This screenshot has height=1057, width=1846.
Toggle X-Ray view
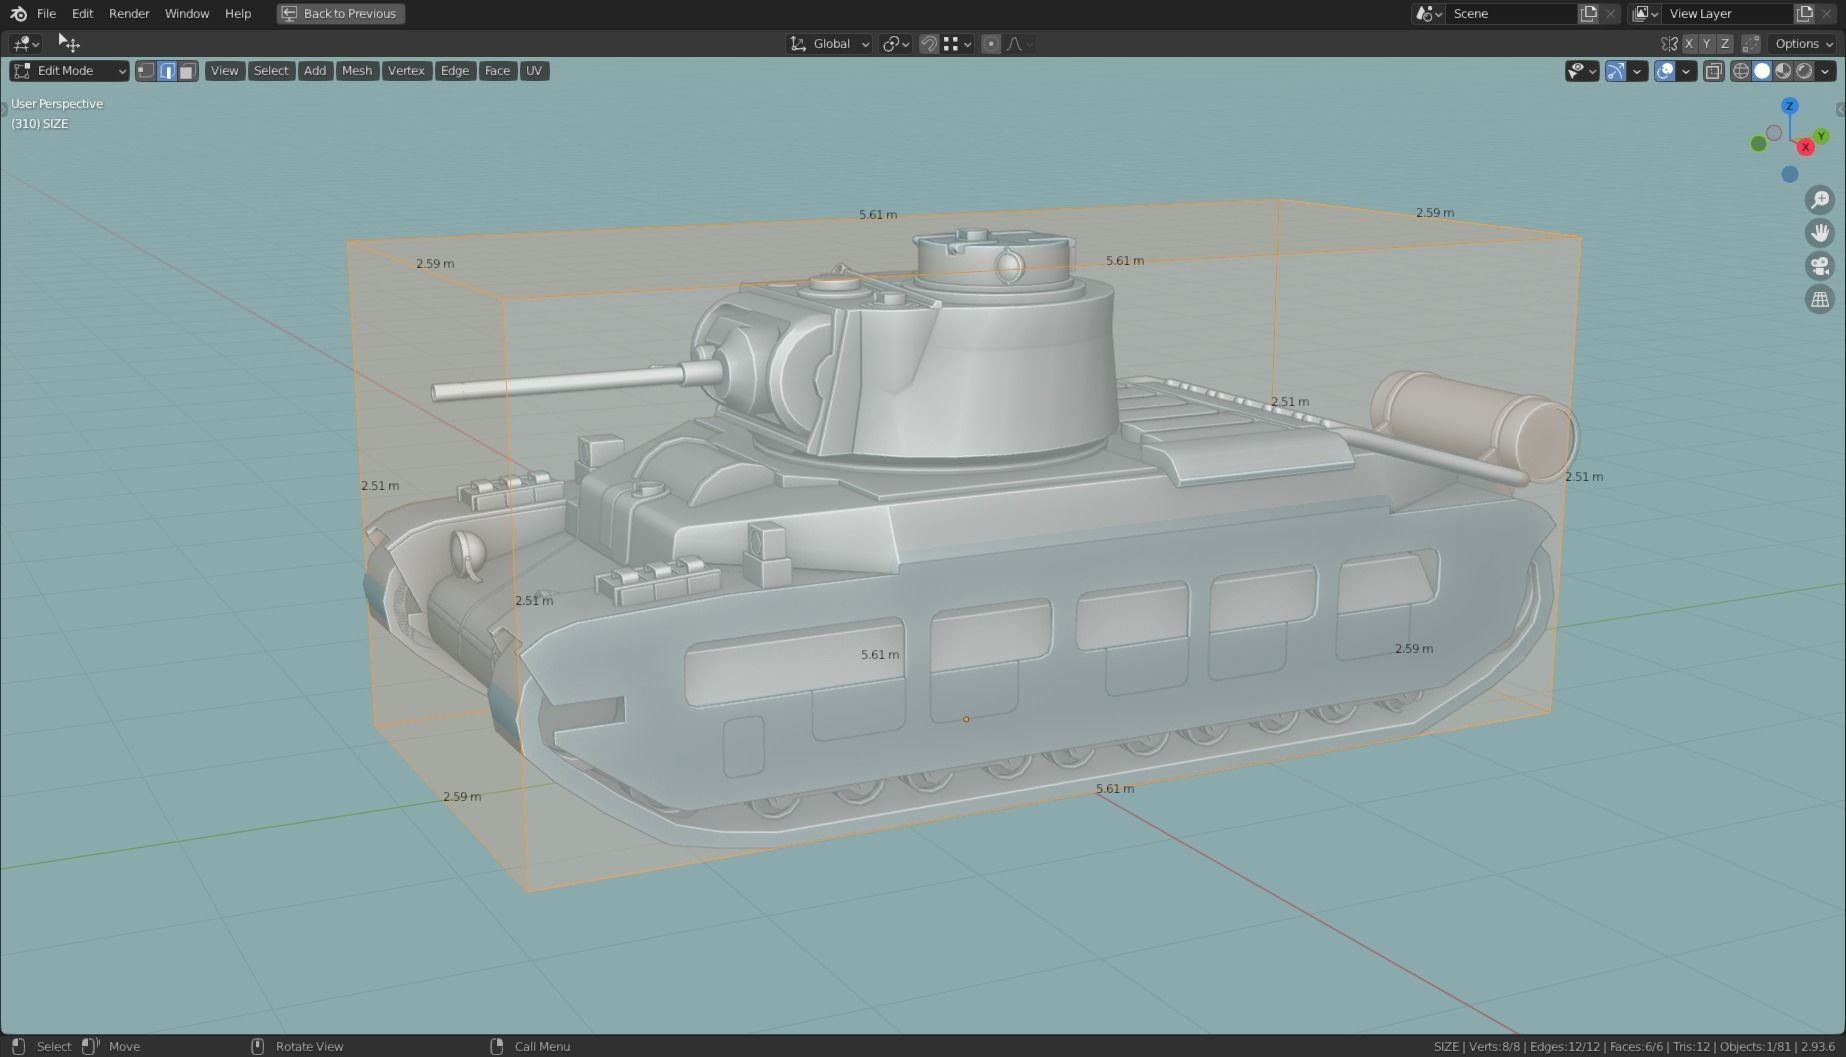[x=1714, y=71]
